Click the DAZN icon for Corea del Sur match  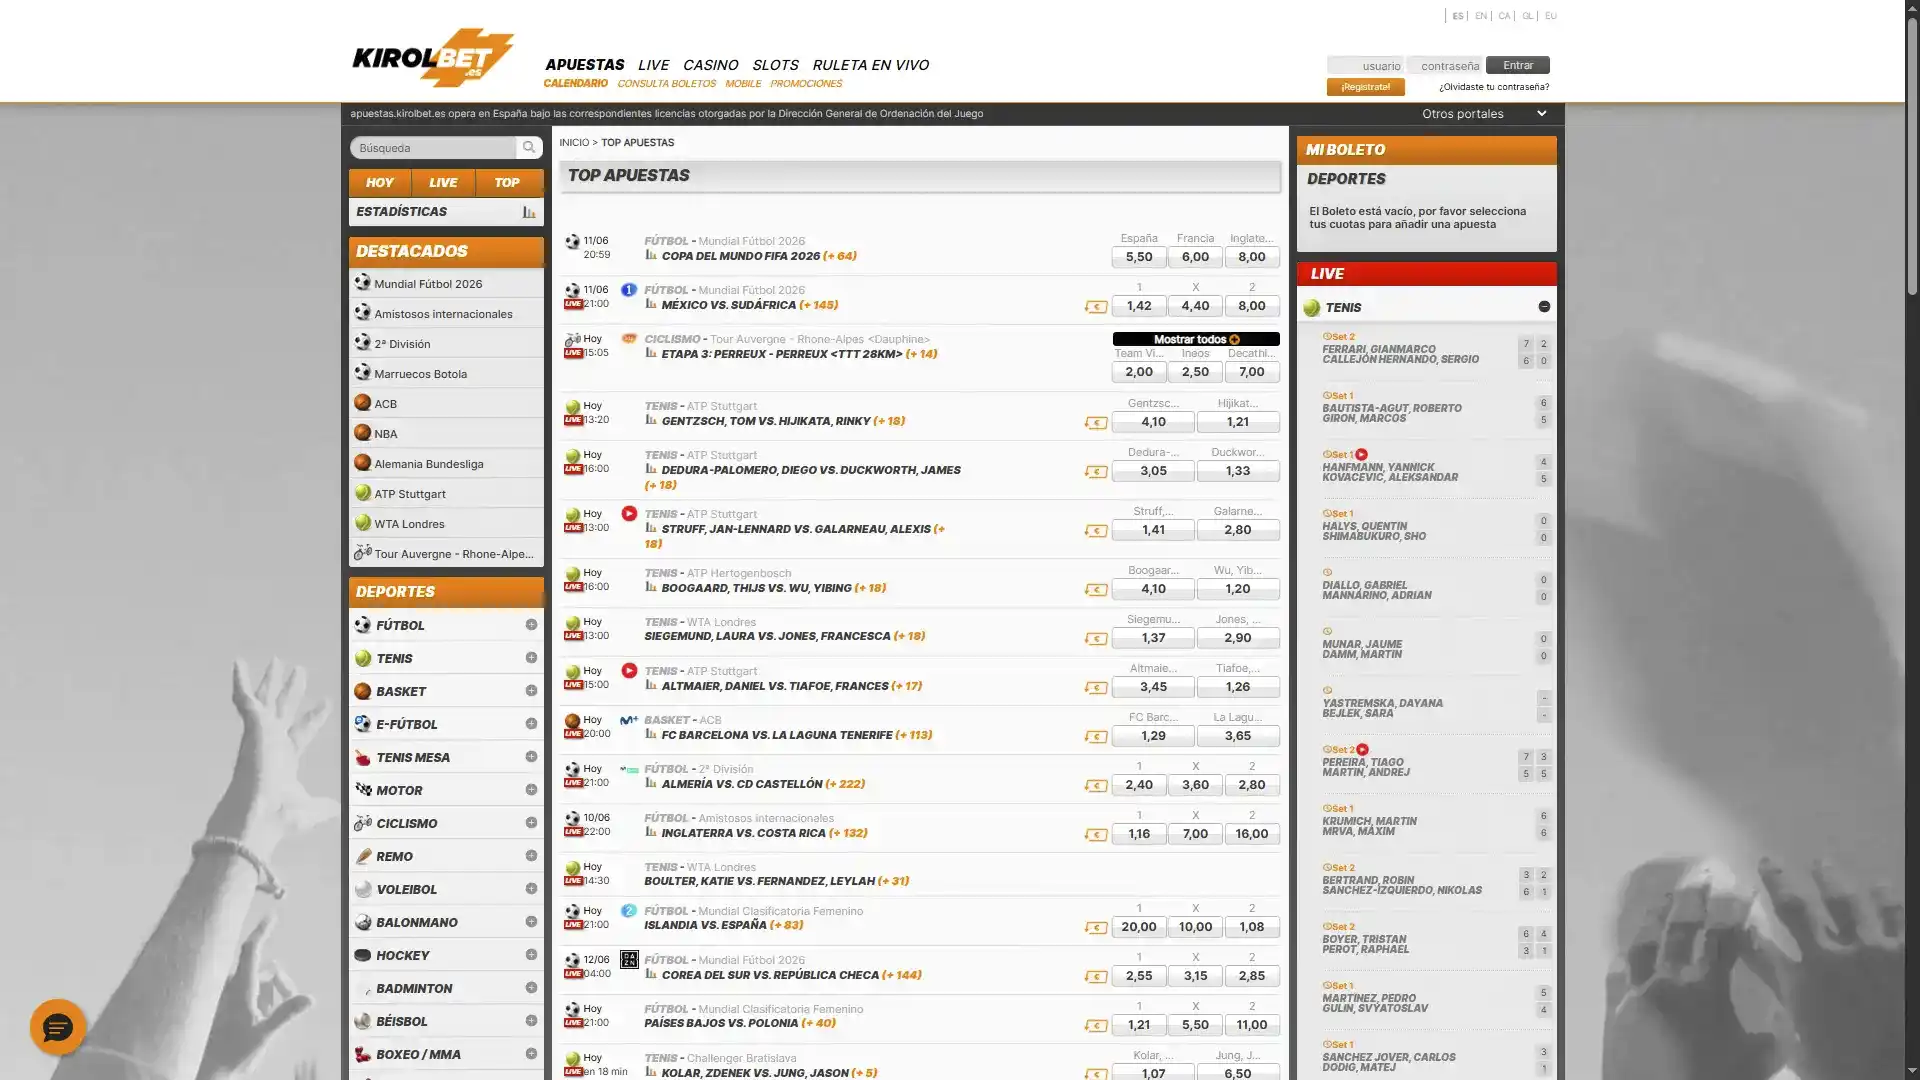pyautogui.click(x=629, y=960)
